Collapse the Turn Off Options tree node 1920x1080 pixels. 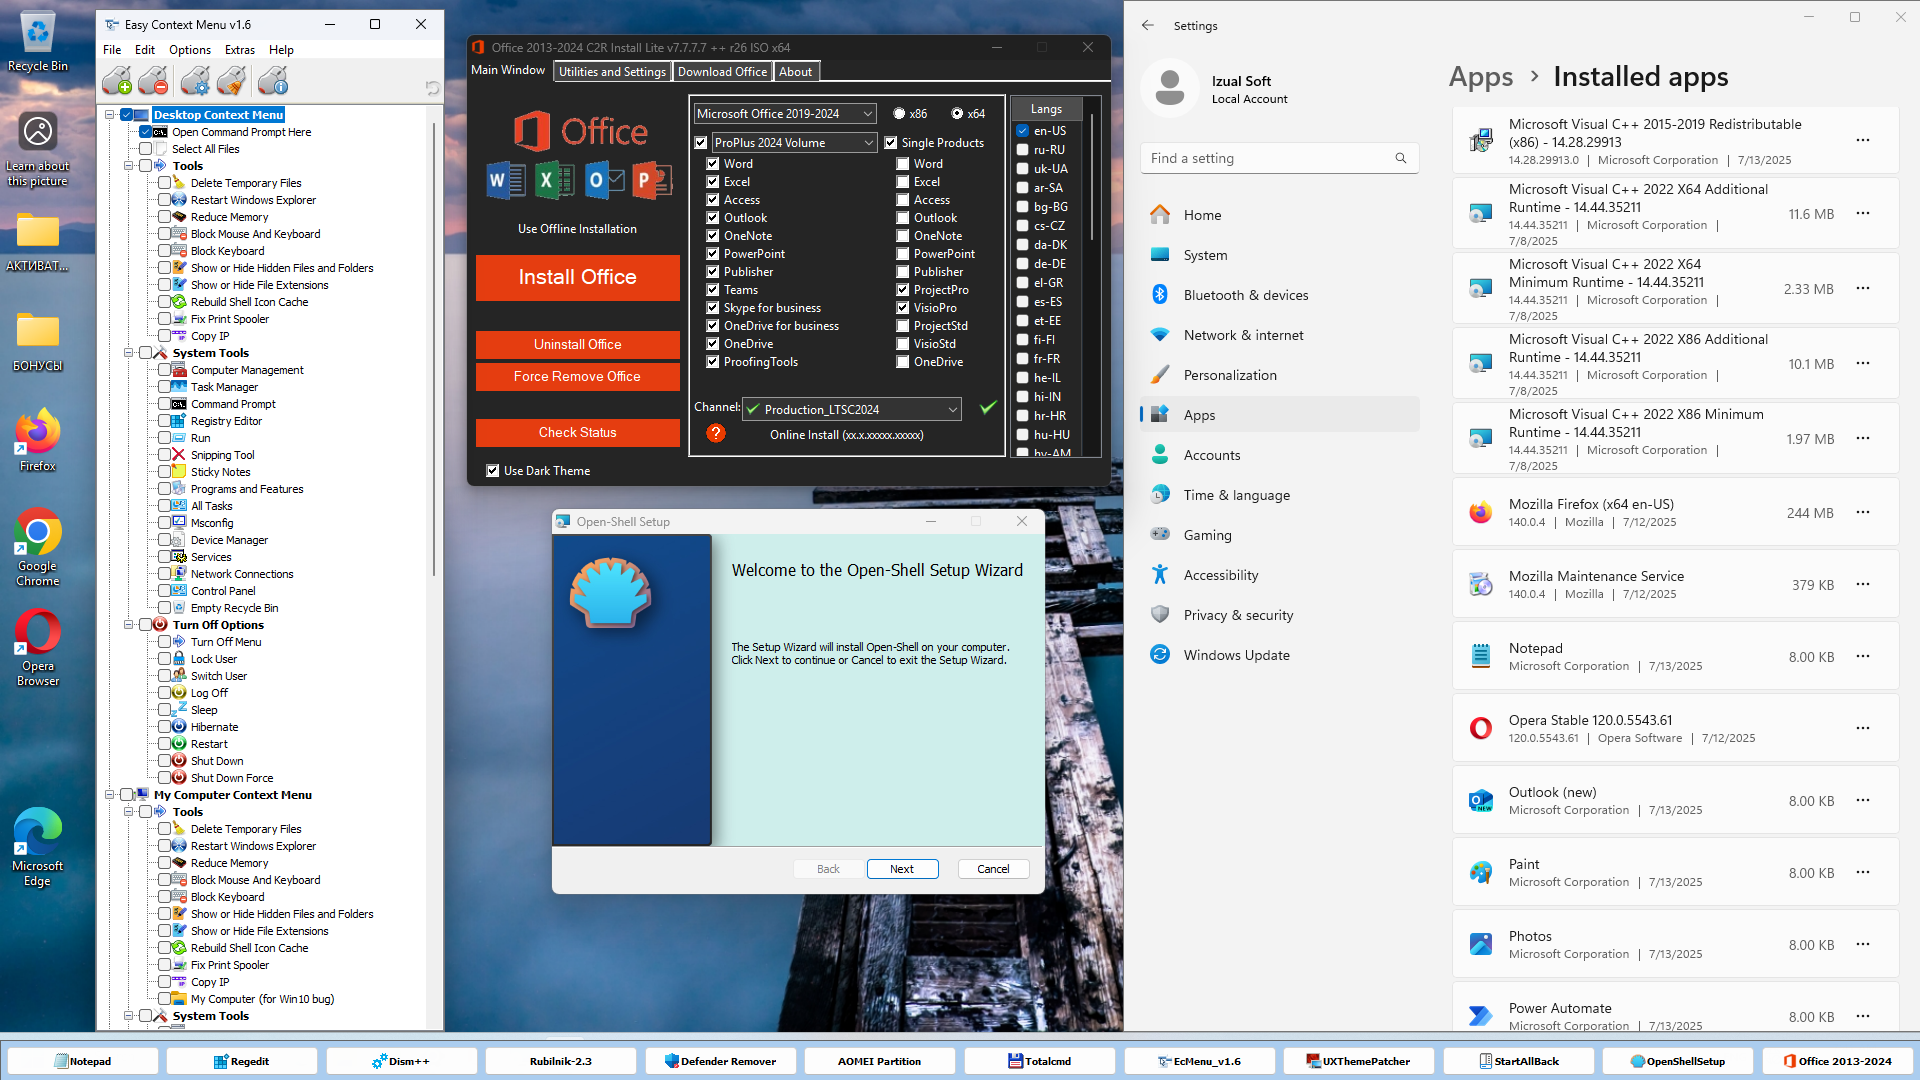tap(129, 625)
